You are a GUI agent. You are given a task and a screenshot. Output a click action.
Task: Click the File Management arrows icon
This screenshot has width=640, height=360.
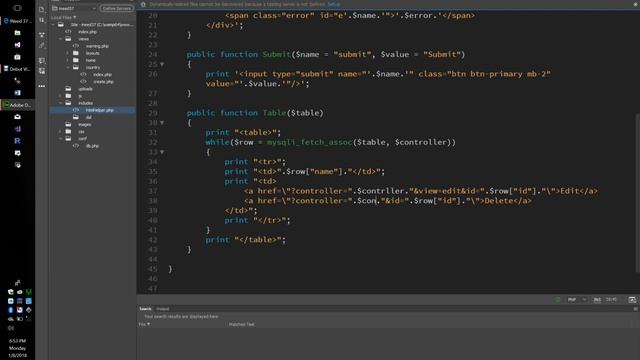tap(42, 20)
